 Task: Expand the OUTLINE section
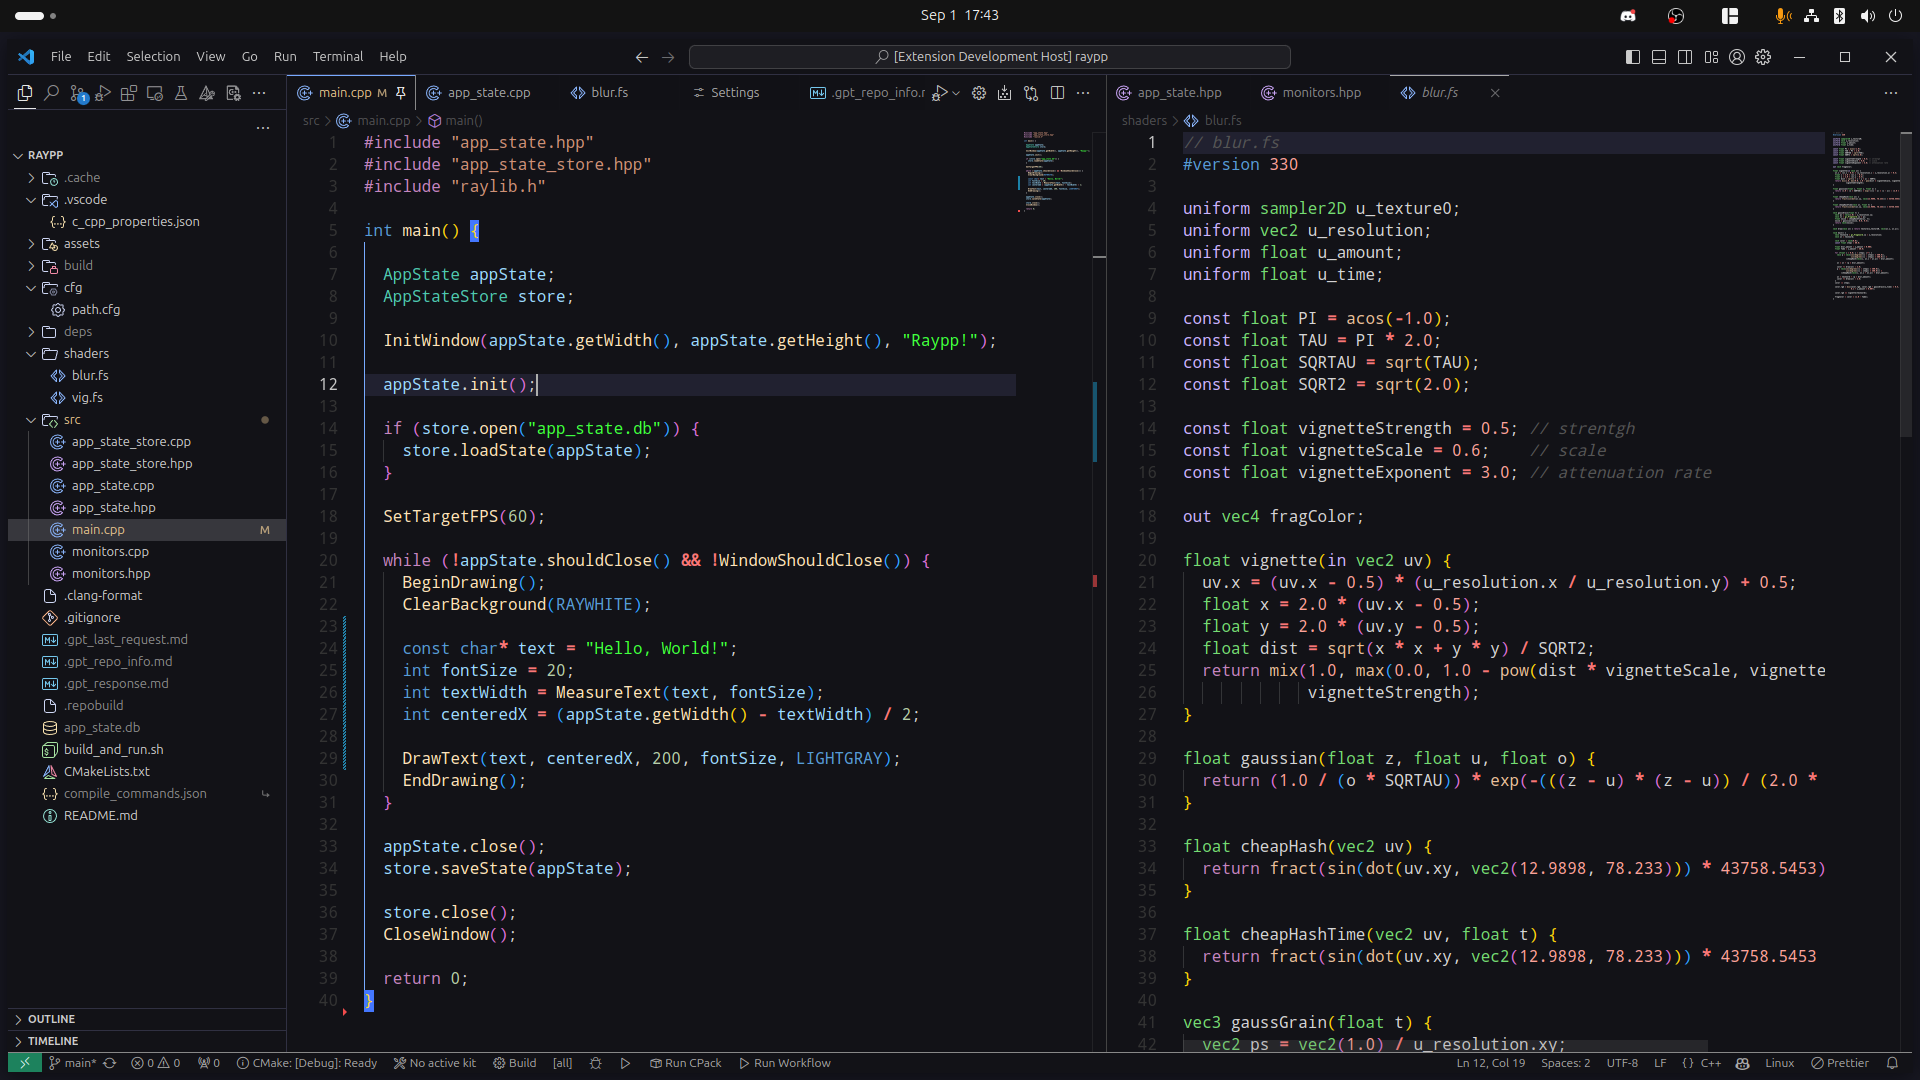point(51,1019)
